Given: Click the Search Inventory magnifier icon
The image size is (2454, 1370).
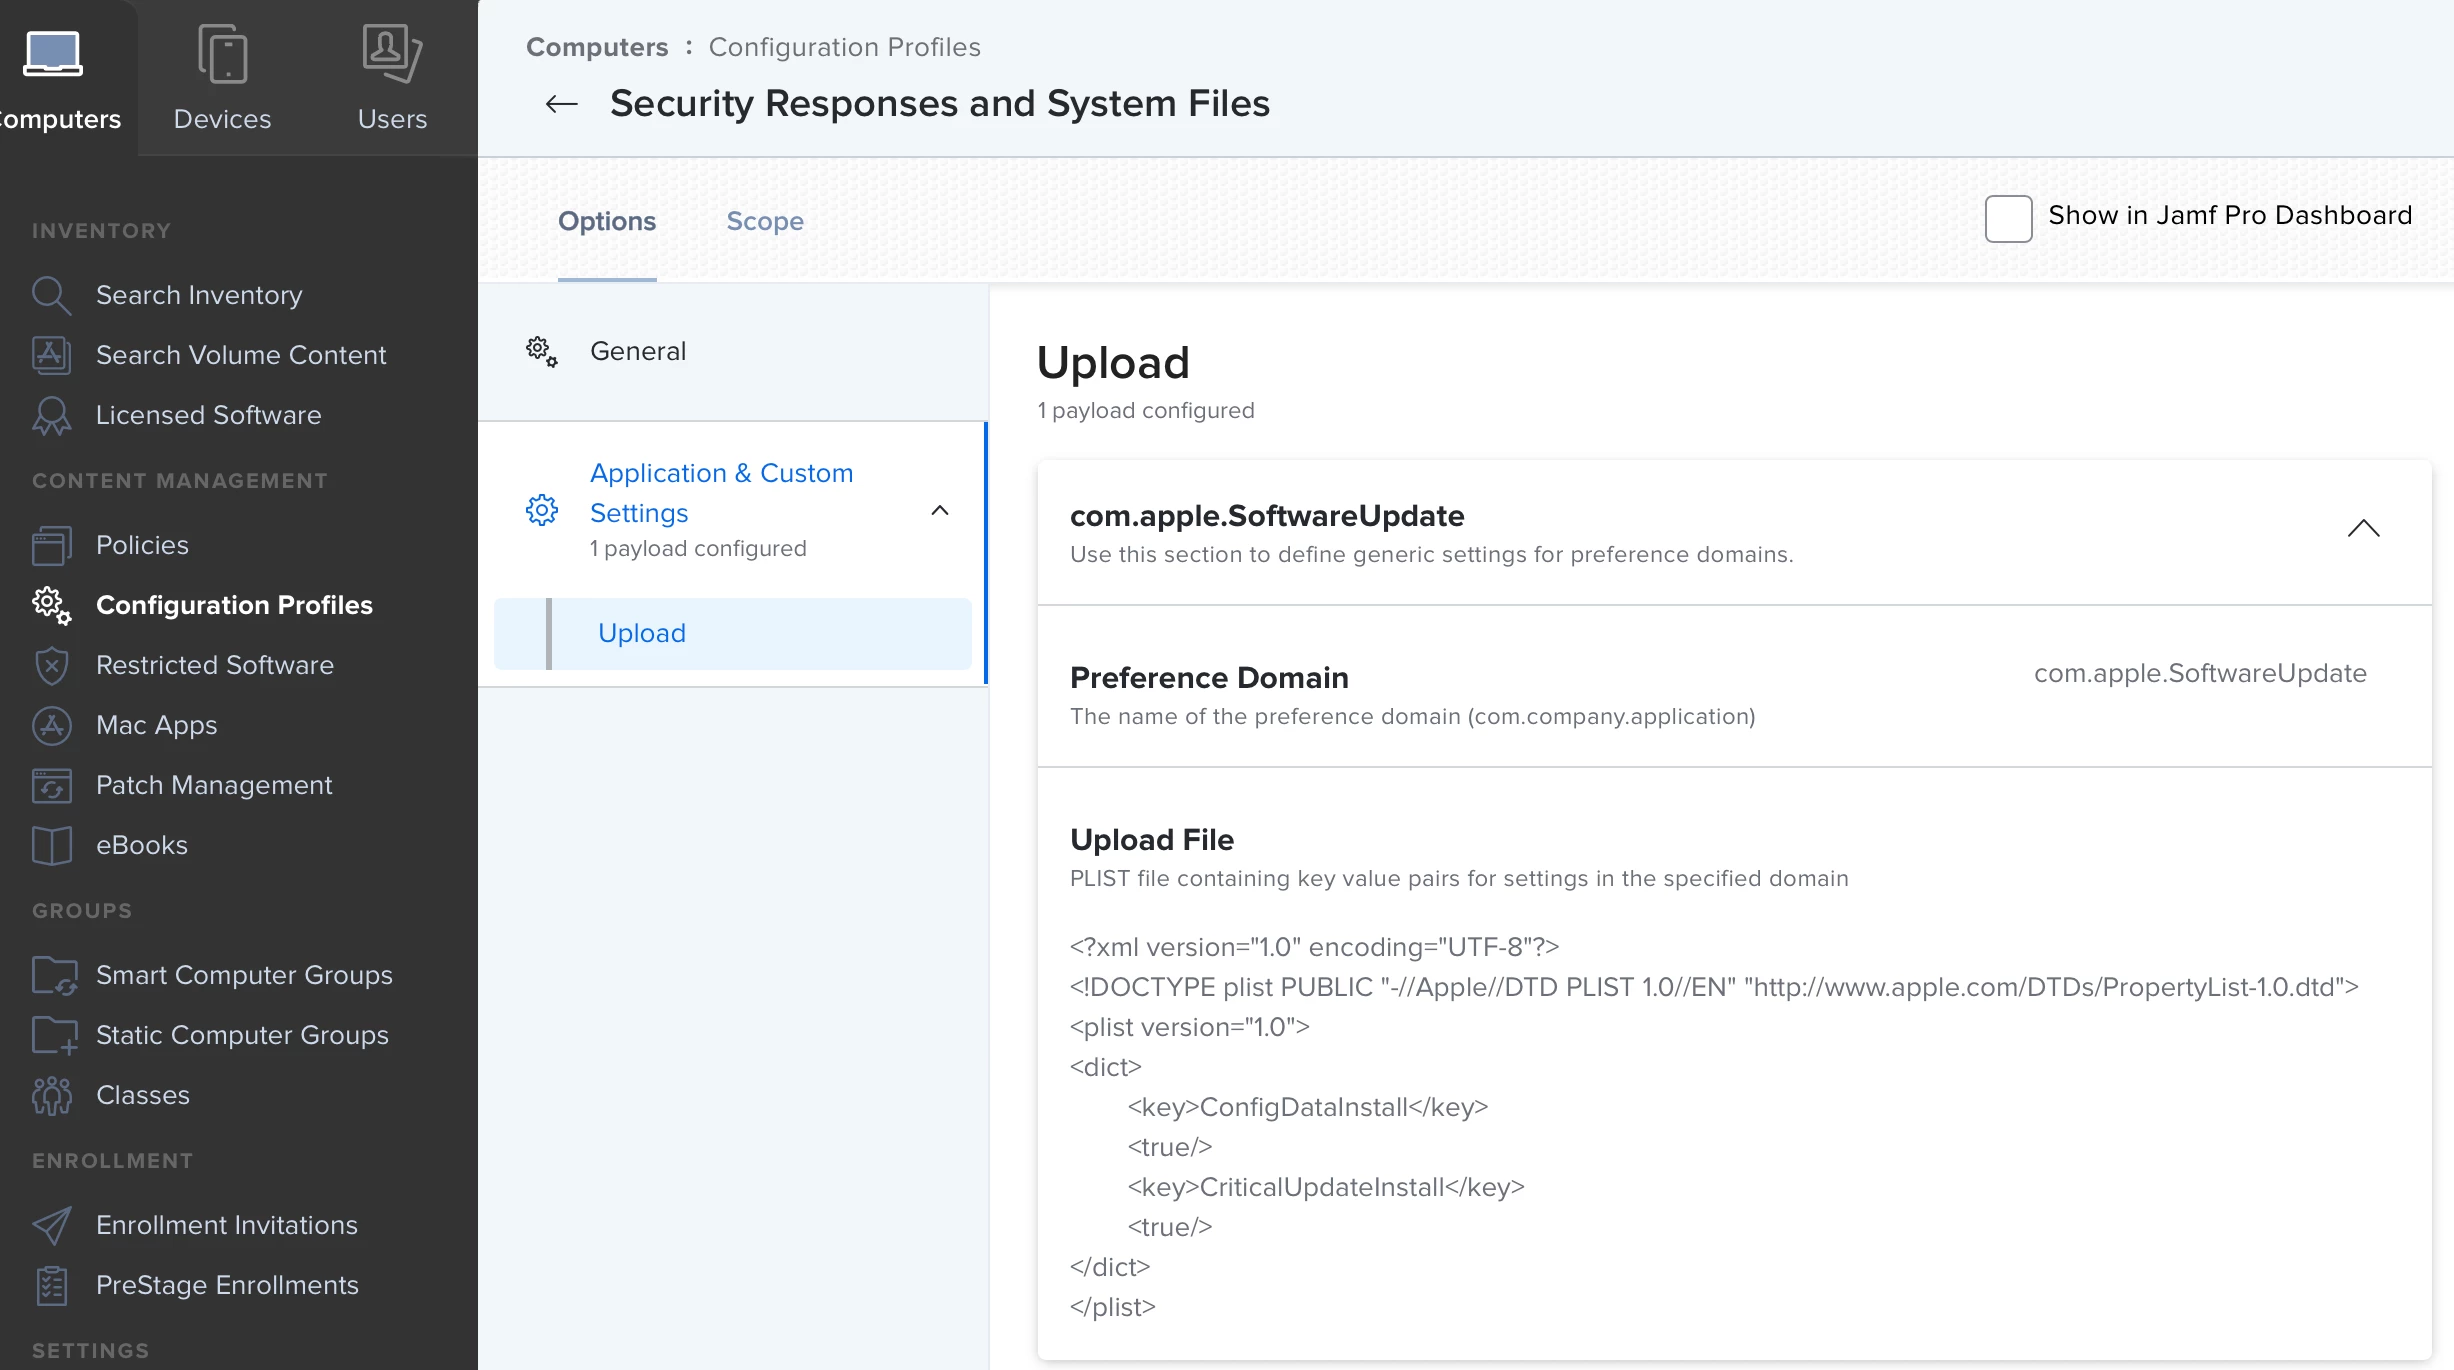Looking at the screenshot, I should [x=51, y=296].
